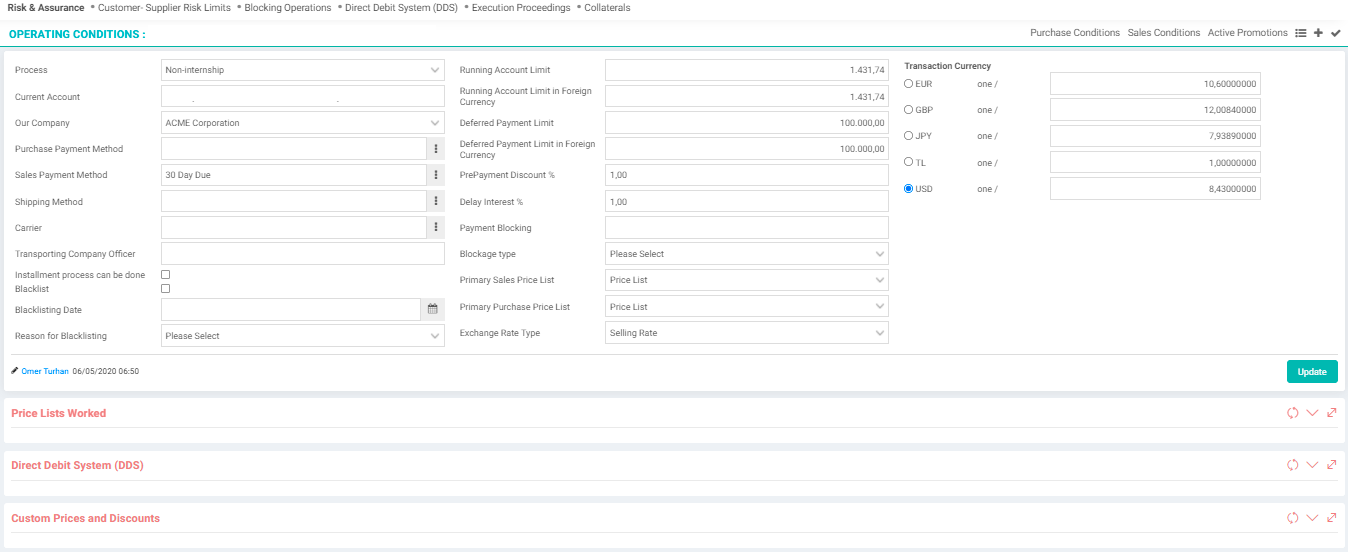The width and height of the screenshot is (1348, 552).
Task: Open Collaterals tab
Action: click(607, 7)
